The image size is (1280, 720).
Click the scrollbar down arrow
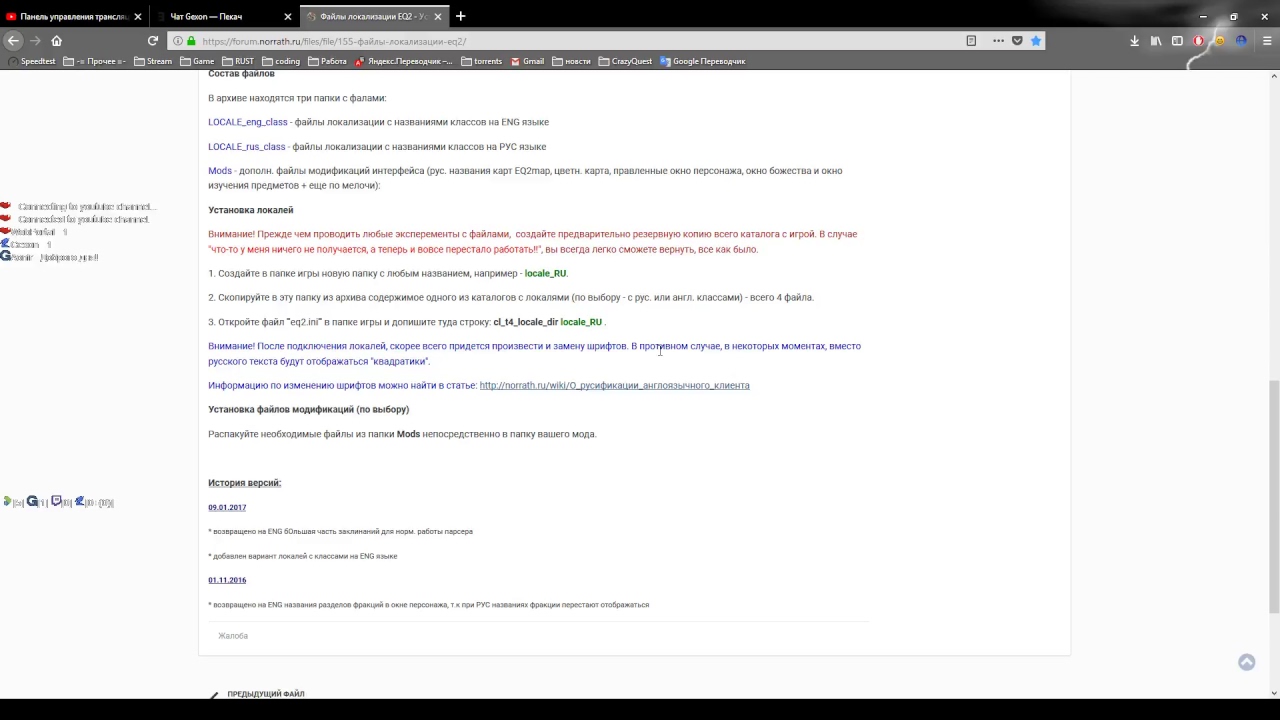click(x=1274, y=692)
